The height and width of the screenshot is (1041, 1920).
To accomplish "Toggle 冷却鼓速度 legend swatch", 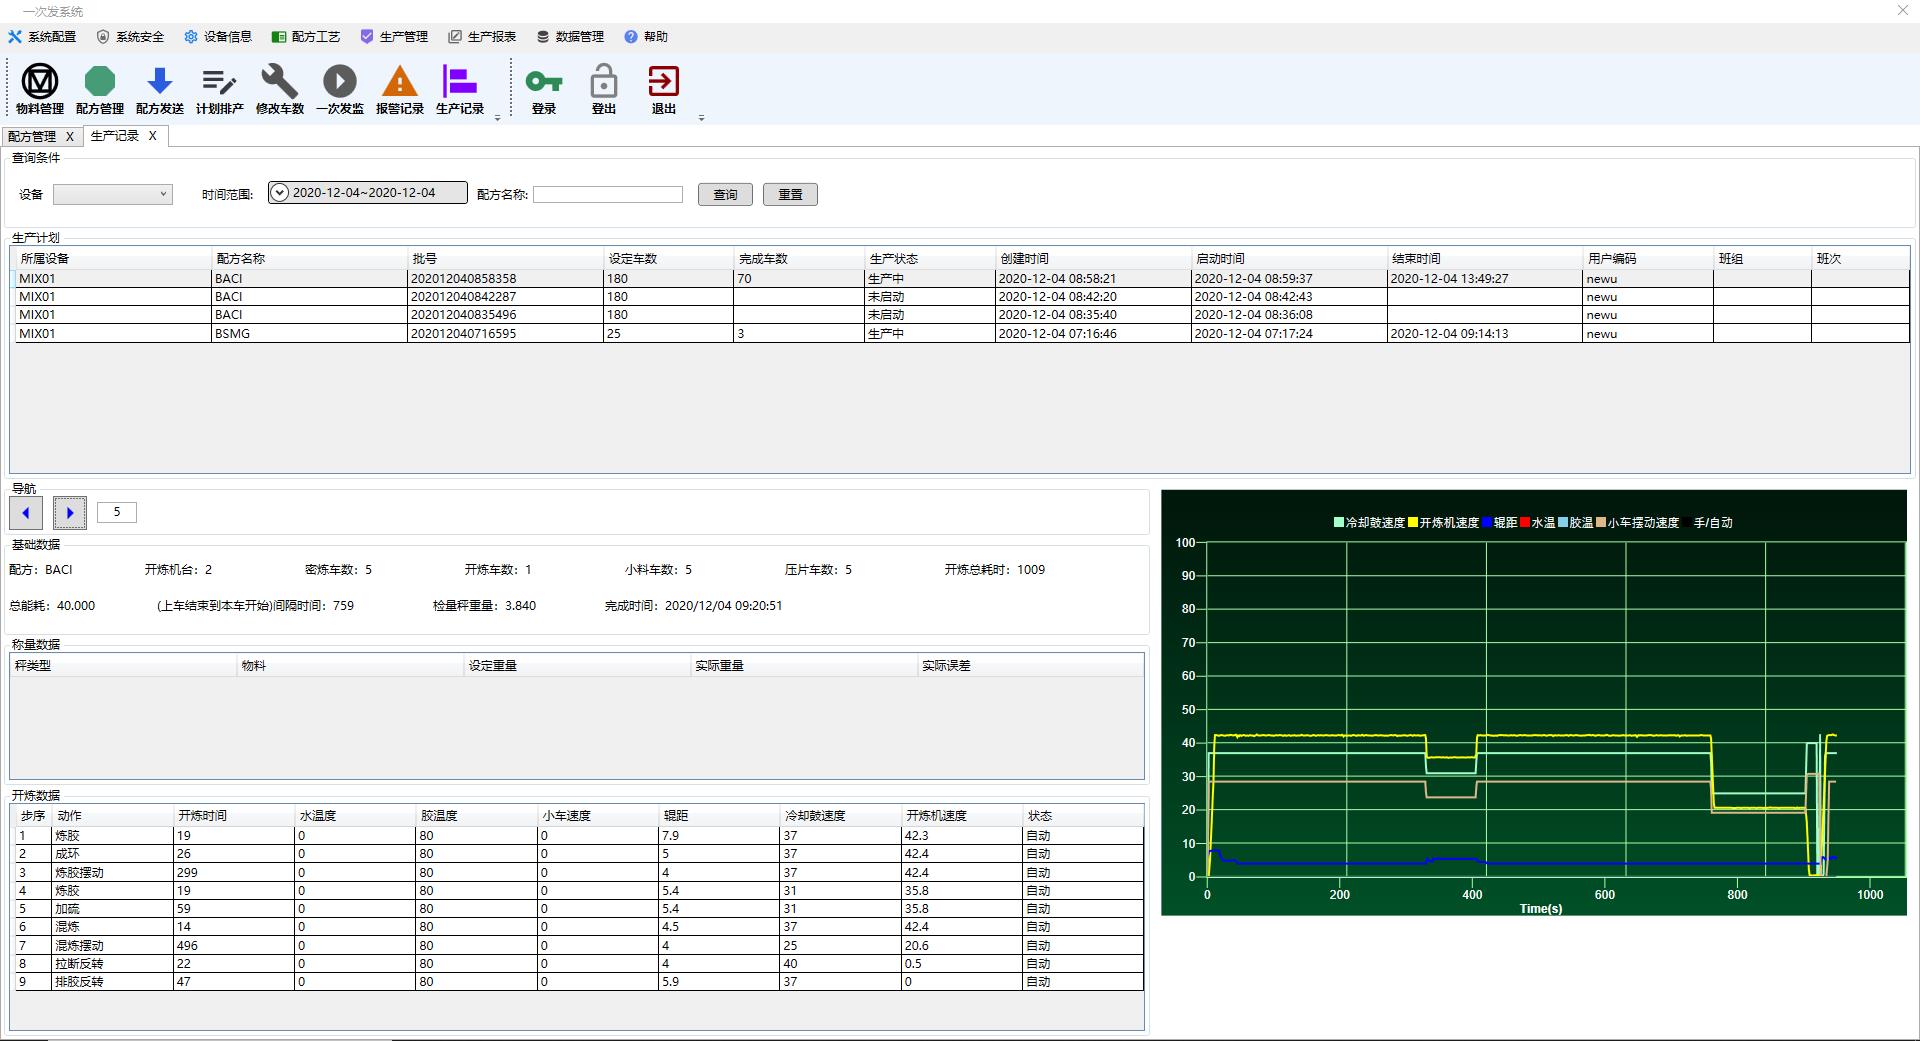I will [1339, 523].
